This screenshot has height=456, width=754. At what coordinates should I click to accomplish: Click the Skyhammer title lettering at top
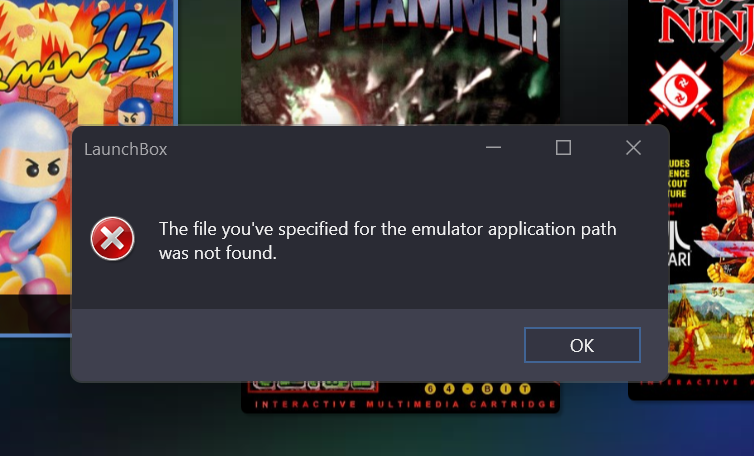coord(400,26)
